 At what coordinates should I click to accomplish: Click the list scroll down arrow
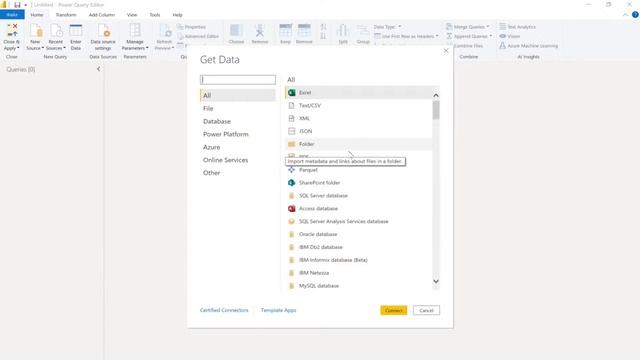436,281
